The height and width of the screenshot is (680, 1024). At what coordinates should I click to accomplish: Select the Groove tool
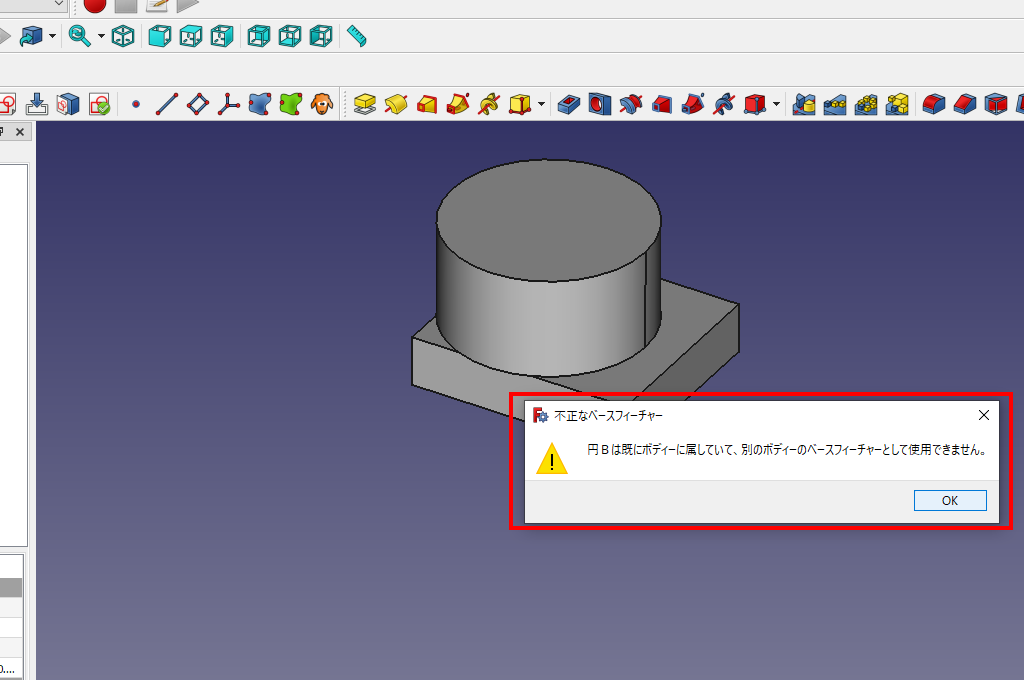[631, 104]
